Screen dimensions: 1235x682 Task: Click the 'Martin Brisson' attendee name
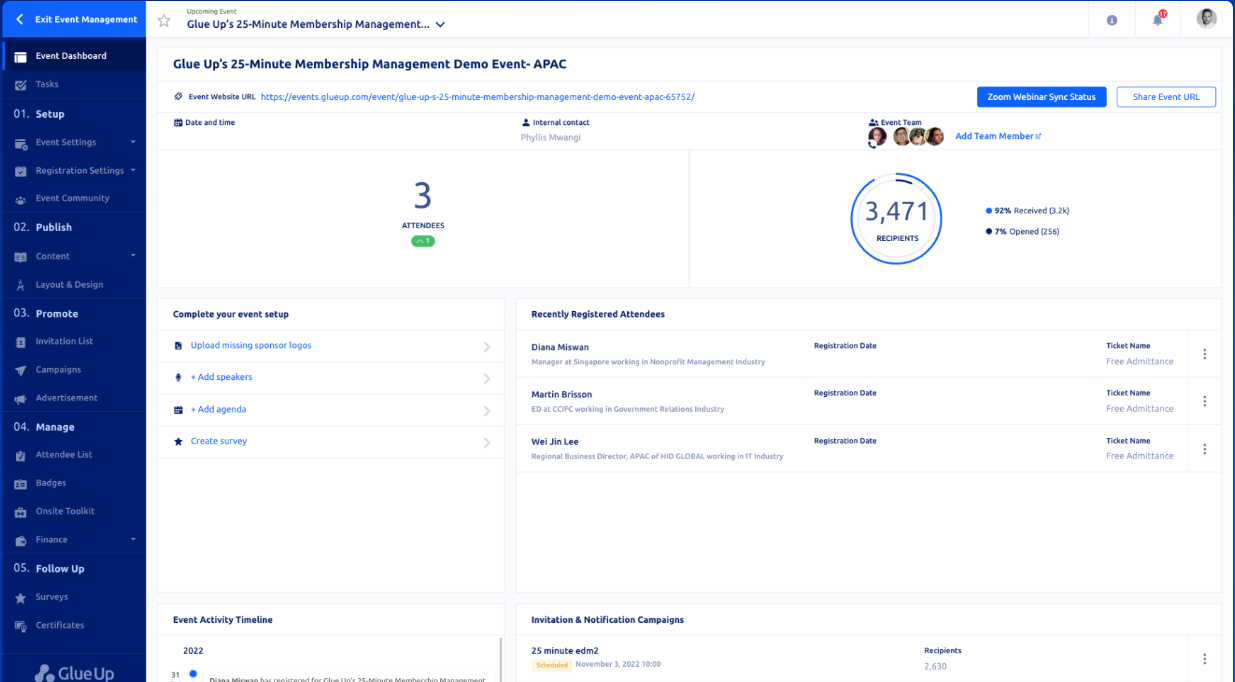coord(562,394)
